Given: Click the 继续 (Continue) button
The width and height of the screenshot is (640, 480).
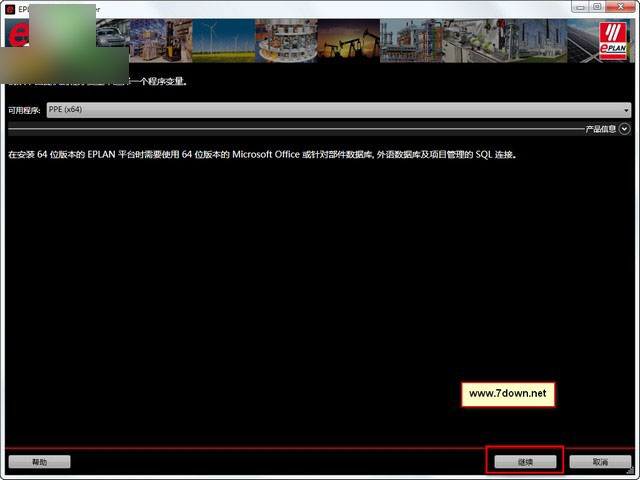Looking at the screenshot, I should coord(525,462).
